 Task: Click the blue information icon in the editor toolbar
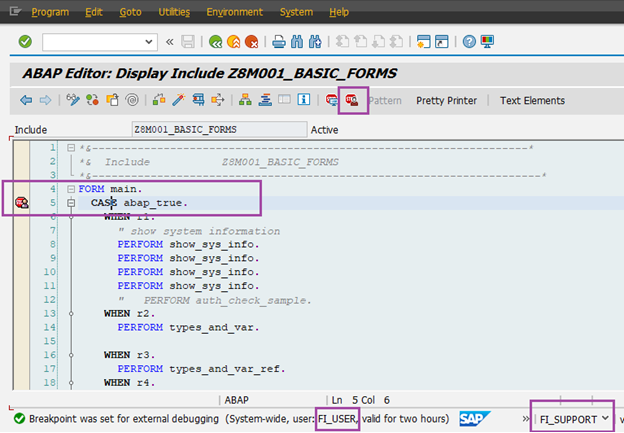point(304,99)
